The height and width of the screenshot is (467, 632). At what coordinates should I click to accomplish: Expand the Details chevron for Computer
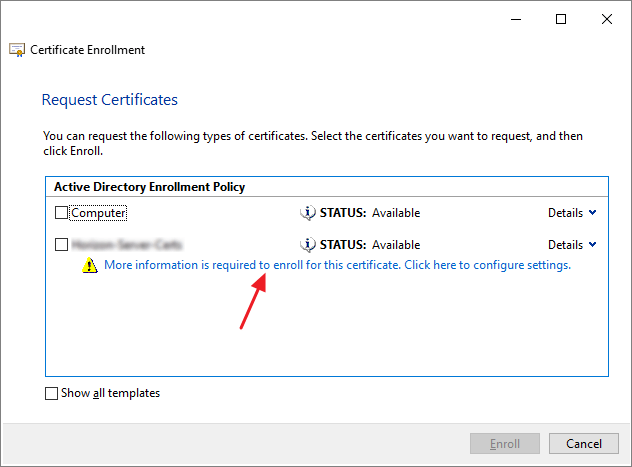(x=593, y=213)
